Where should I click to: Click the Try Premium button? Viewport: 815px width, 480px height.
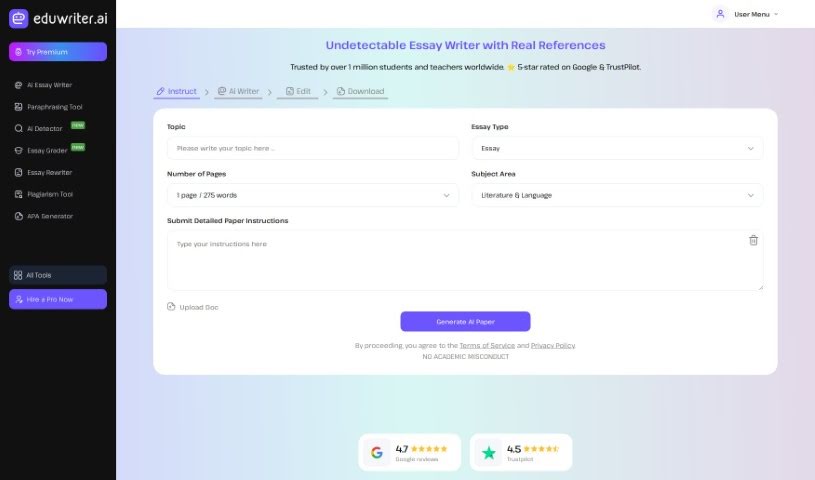58,51
